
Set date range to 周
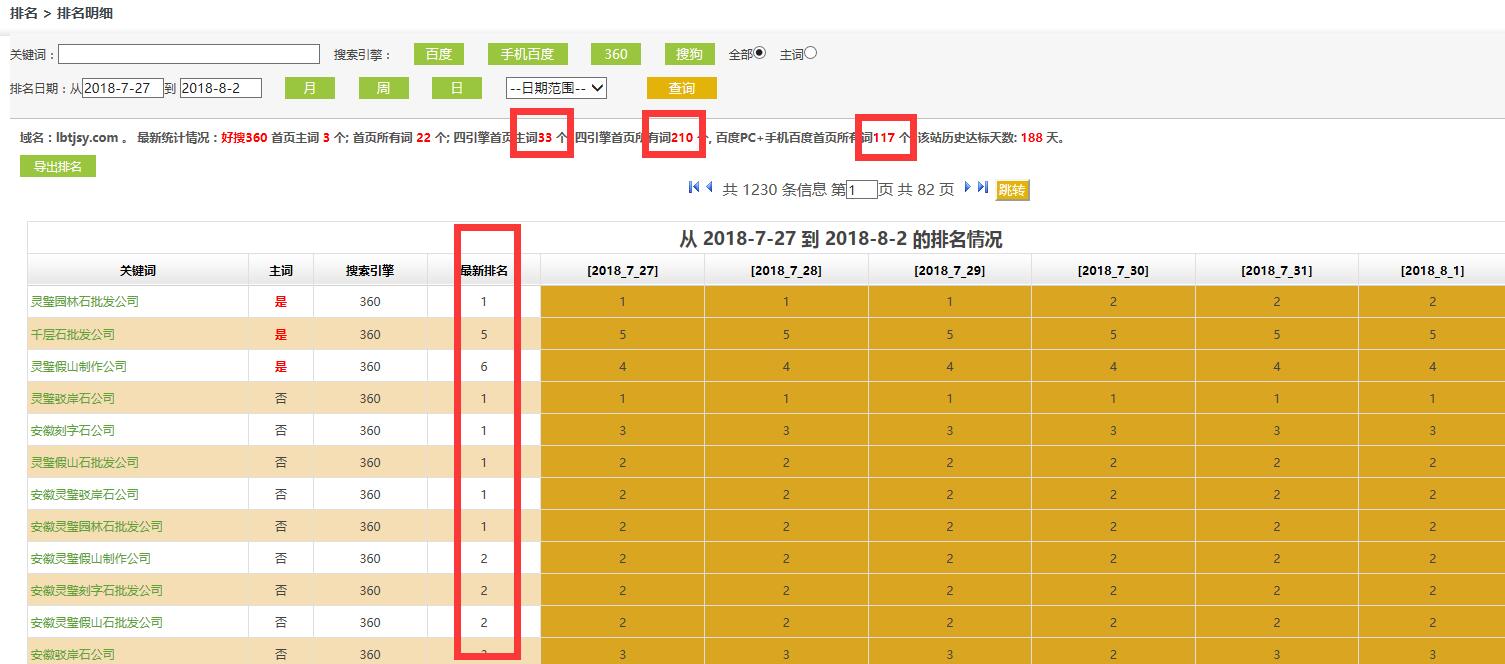coord(383,88)
